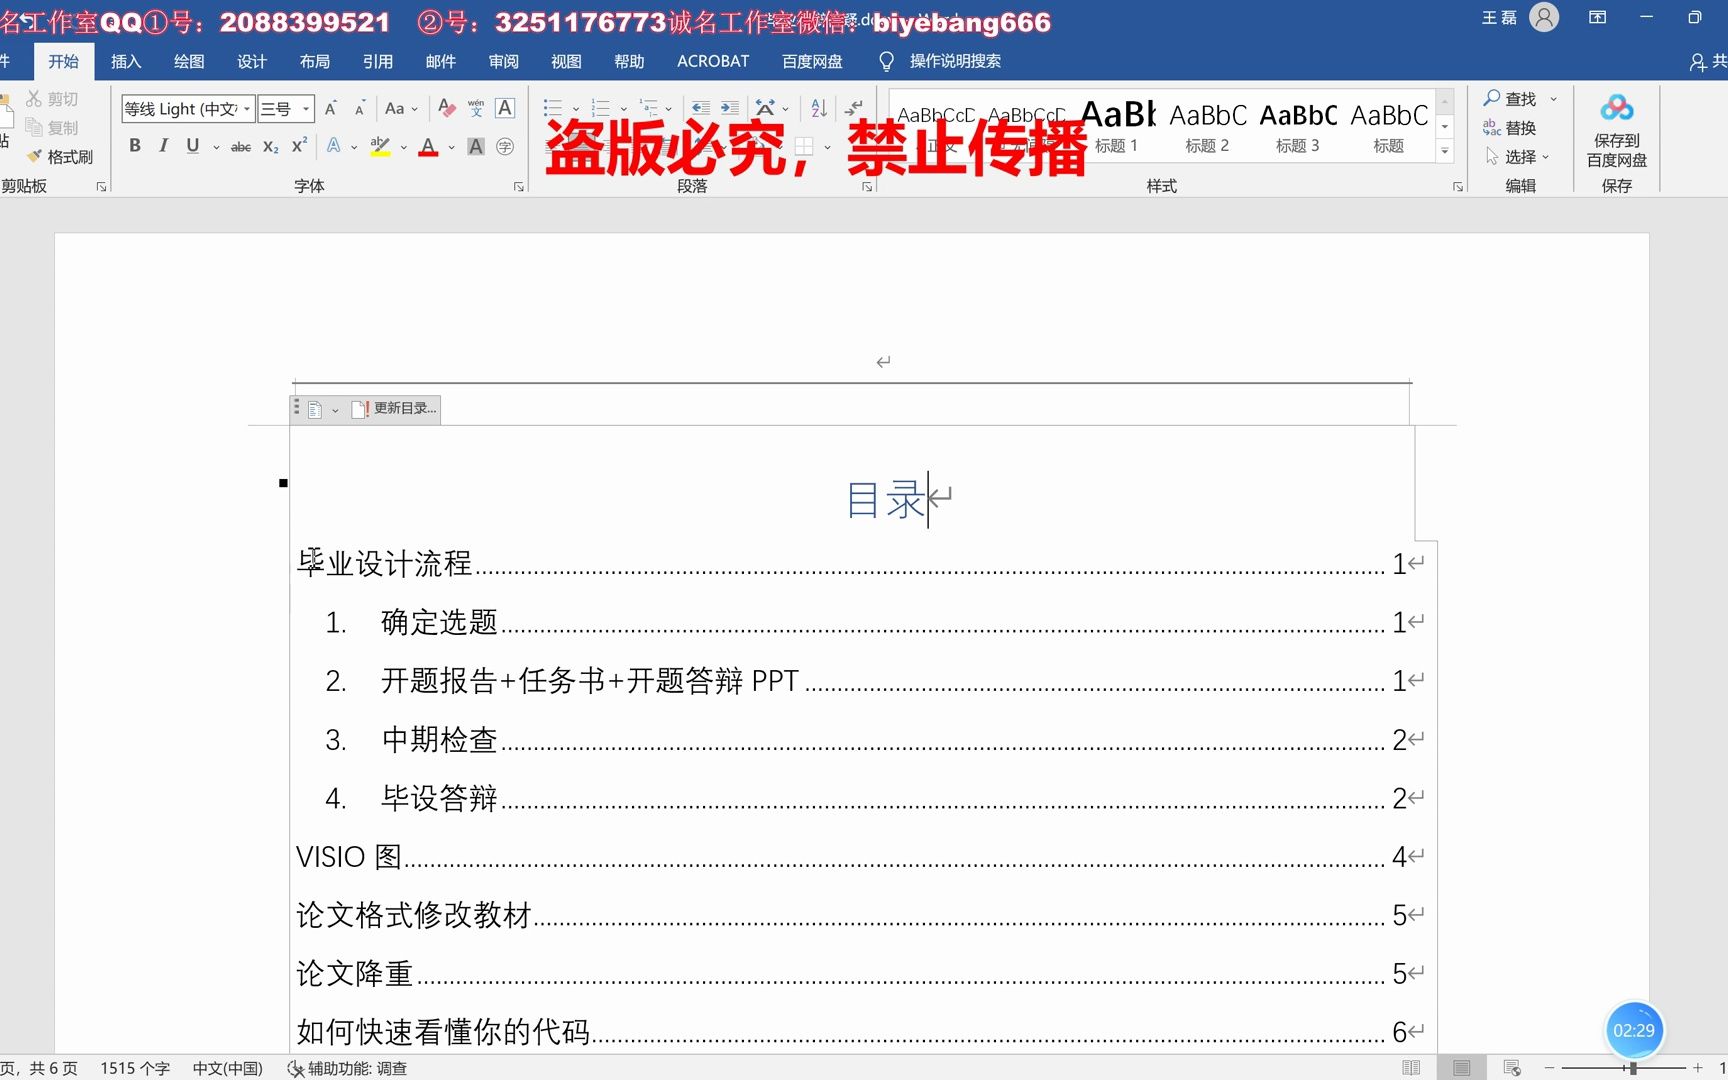Switch to Web Layout view
Image resolution: width=1728 pixels, height=1080 pixels.
tap(1512, 1068)
